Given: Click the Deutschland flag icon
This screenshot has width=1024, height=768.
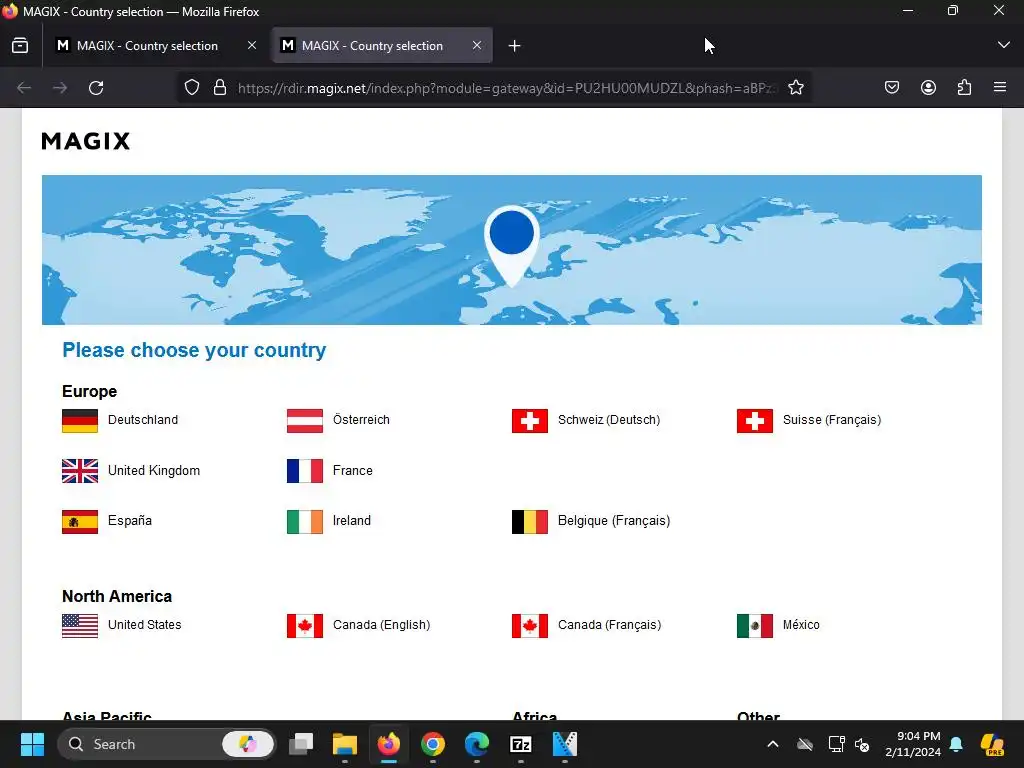Looking at the screenshot, I should coord(80,421).
